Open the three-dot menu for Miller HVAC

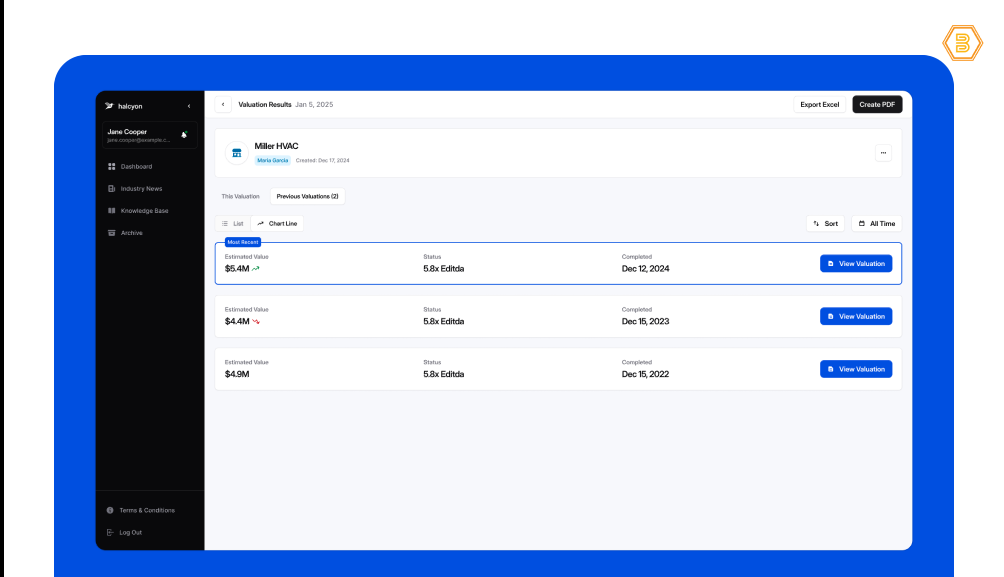pyautogui.click(x=883, y=153)
